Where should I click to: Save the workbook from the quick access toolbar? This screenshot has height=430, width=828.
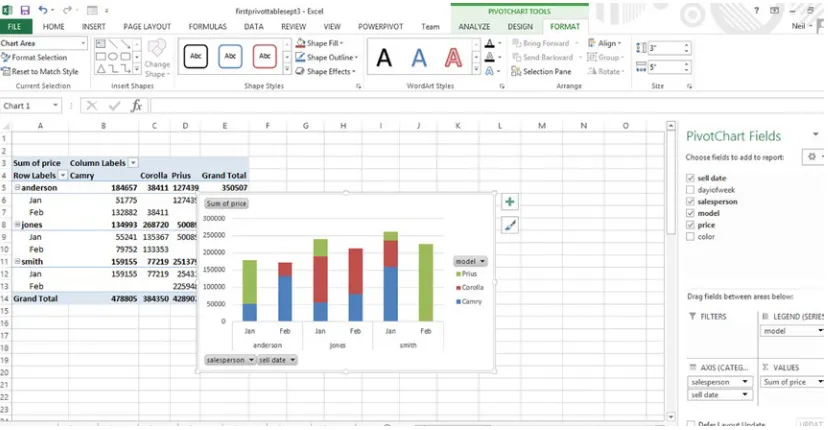tap(25, 10)
